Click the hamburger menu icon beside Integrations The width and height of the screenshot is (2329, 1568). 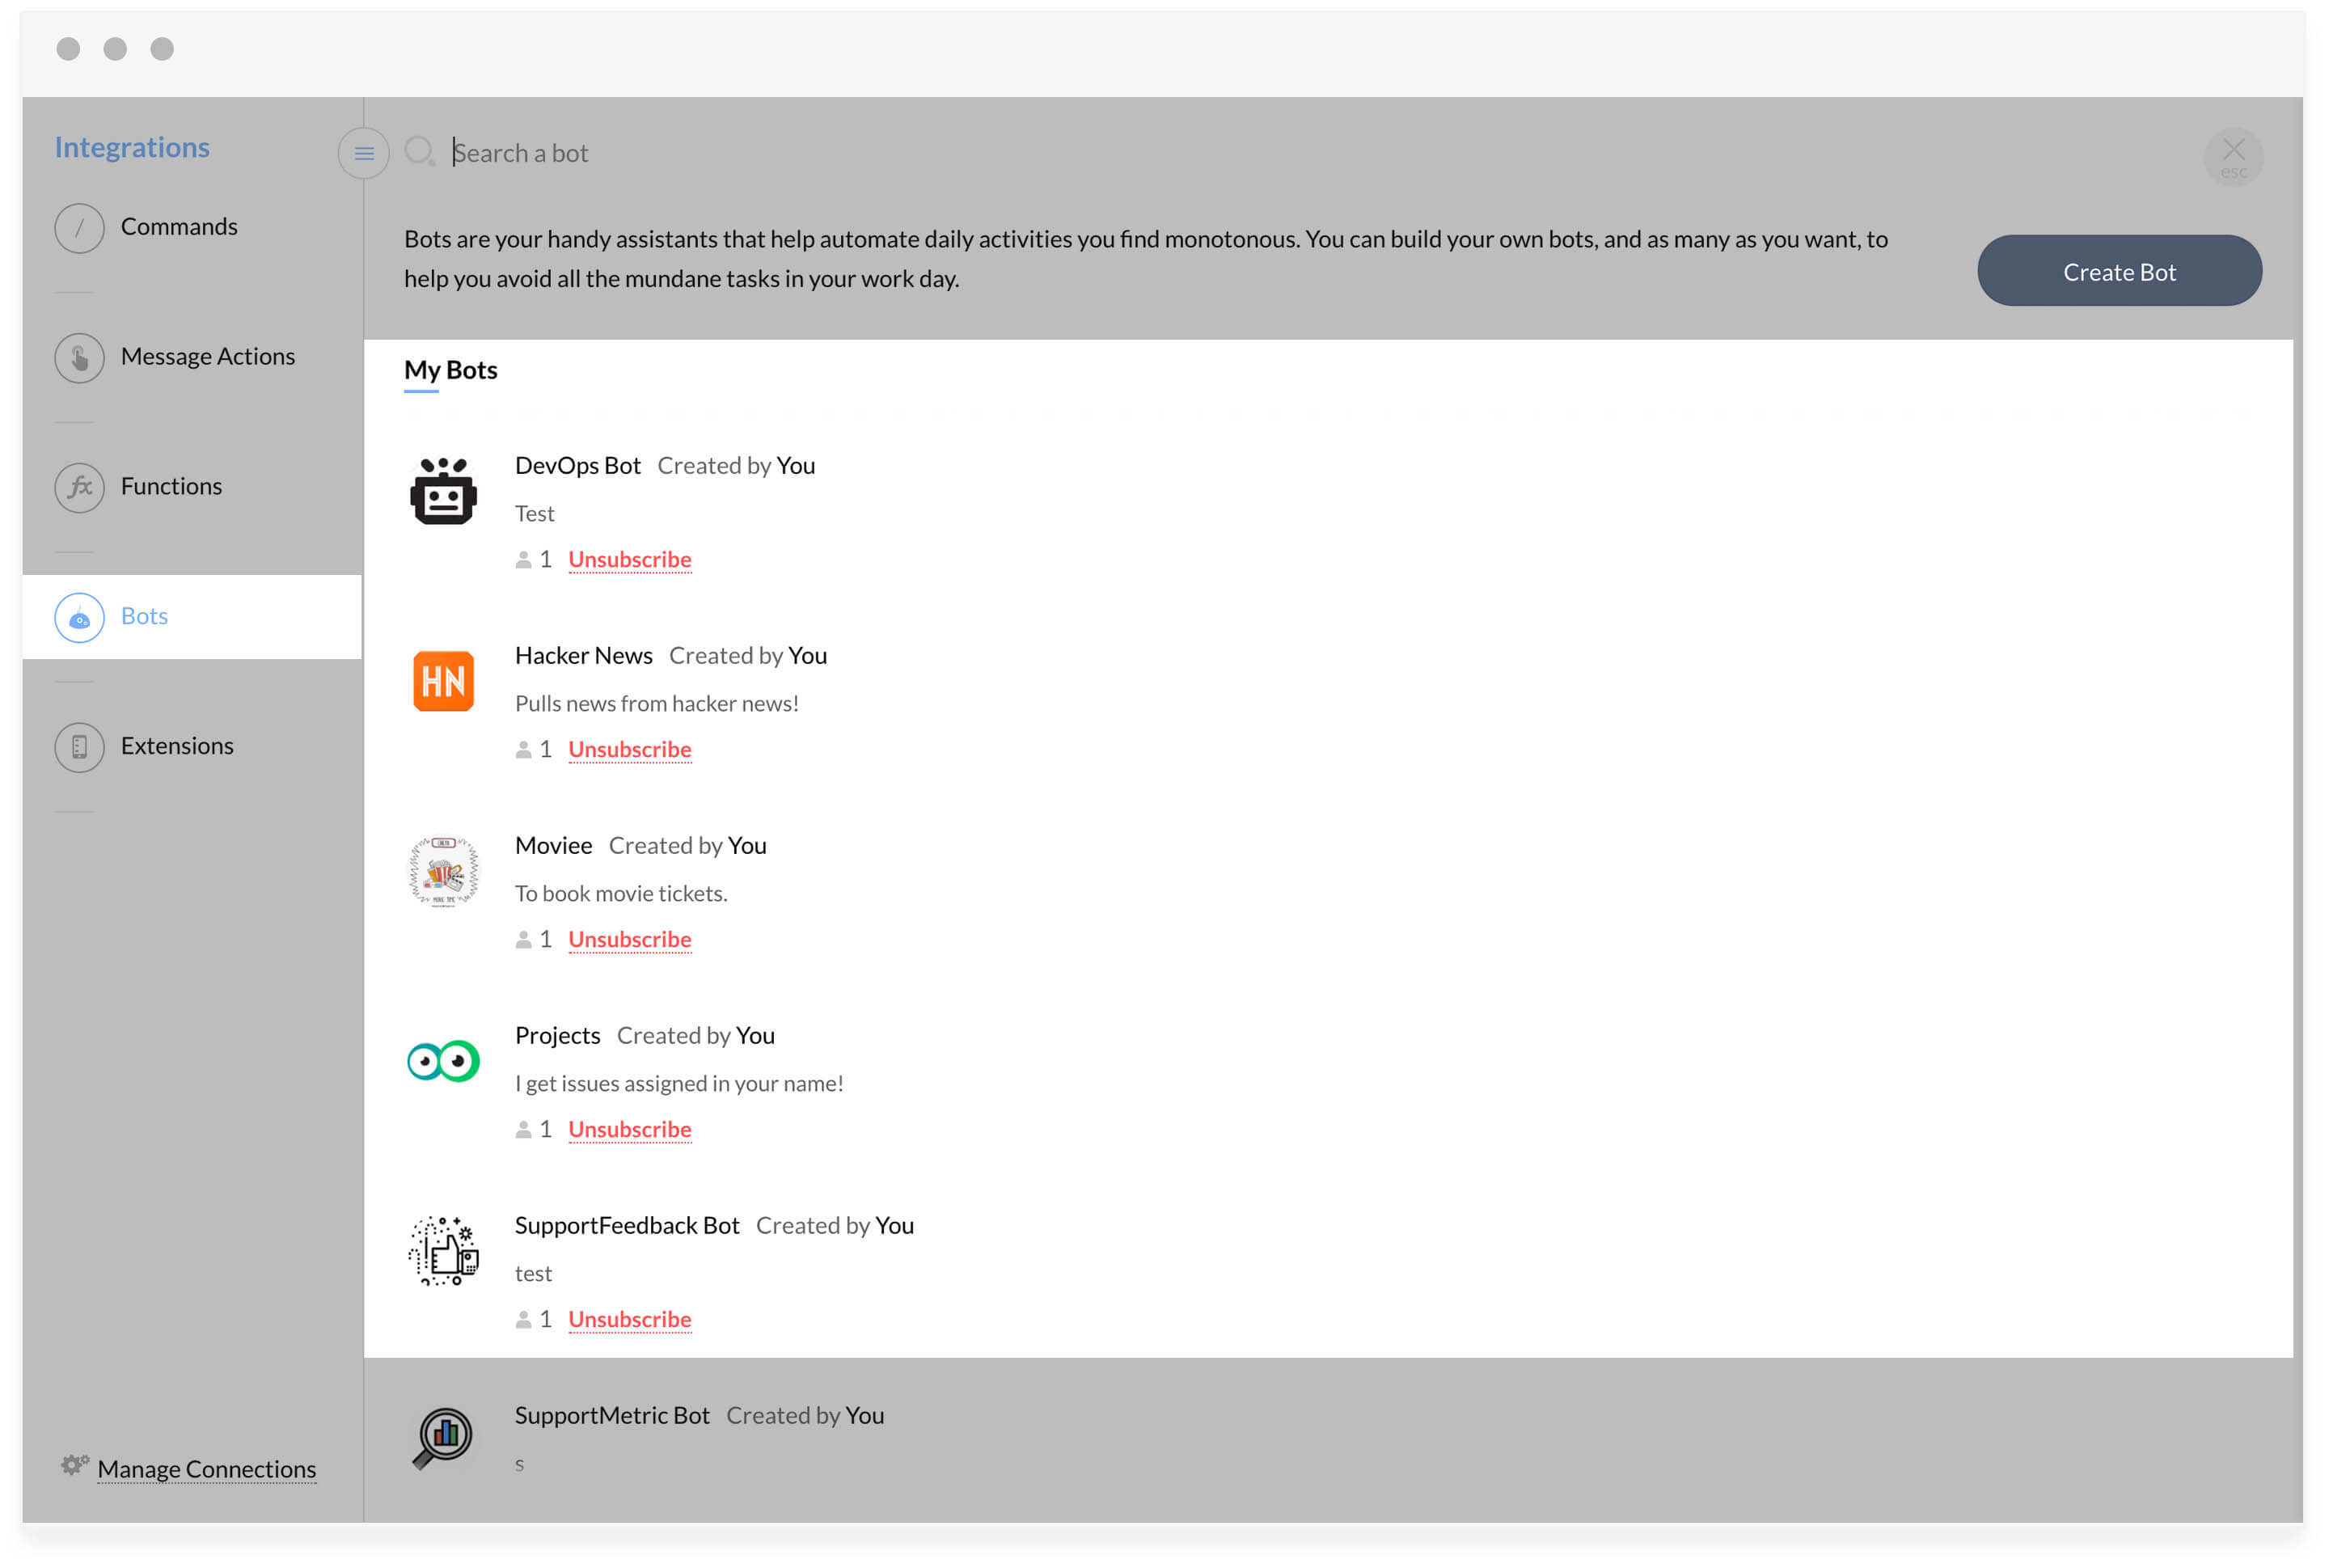click(364, 154)
